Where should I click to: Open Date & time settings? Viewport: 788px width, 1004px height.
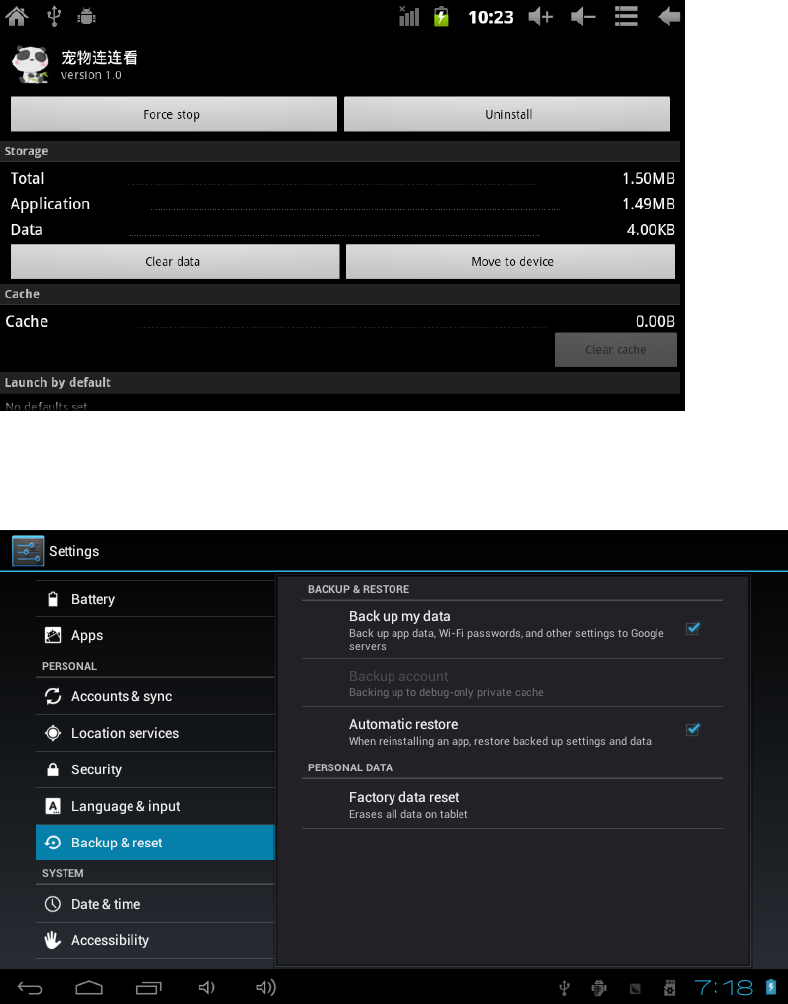click(155, 903)
